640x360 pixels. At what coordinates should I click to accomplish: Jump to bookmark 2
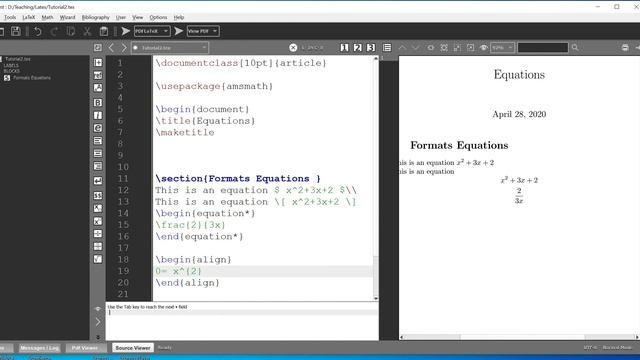pyautogui.click(x=358, y=48)
